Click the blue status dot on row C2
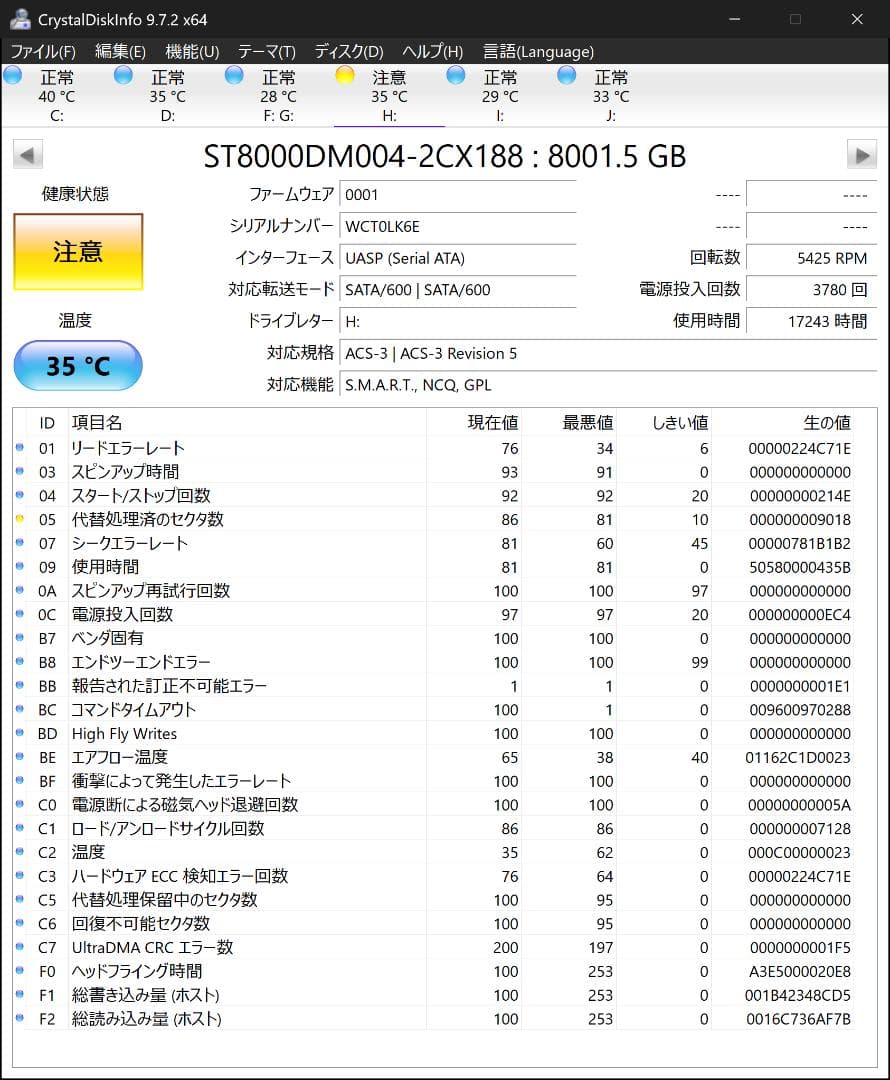Viewport: 890px width, 1080px height. (20, 852)
